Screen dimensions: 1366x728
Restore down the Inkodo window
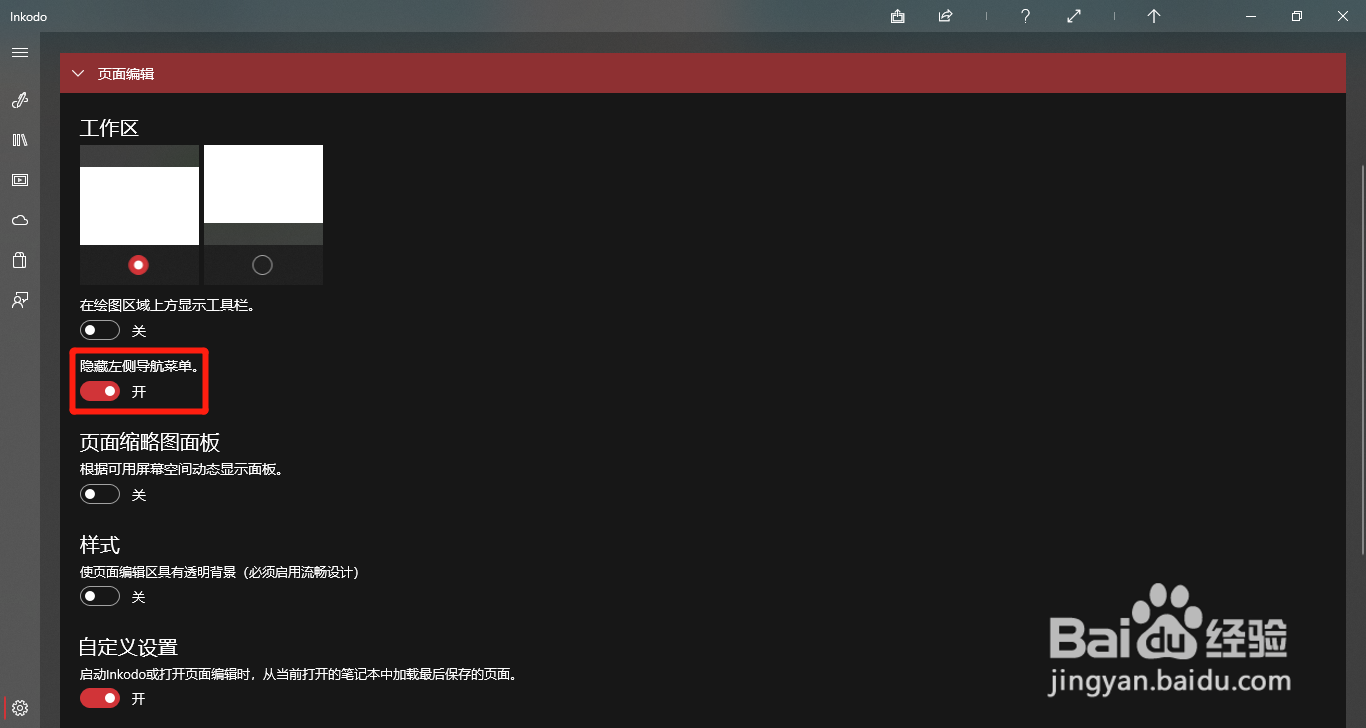(x=1297, y=16)
